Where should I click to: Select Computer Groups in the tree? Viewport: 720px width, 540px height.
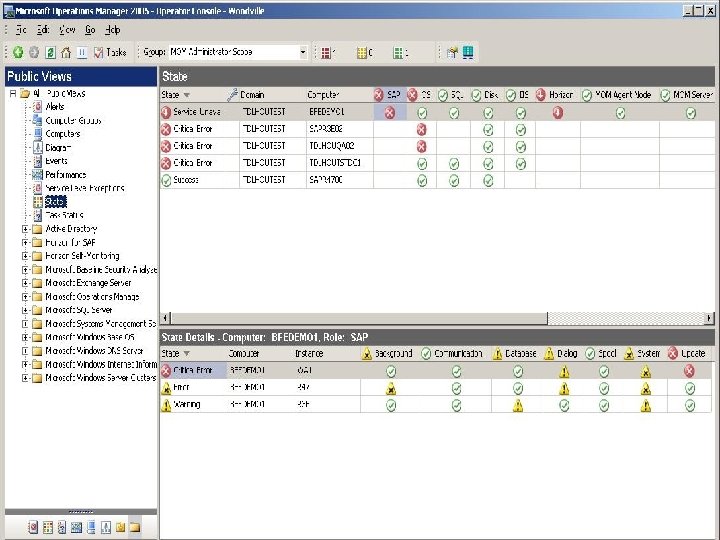(73, 121)
